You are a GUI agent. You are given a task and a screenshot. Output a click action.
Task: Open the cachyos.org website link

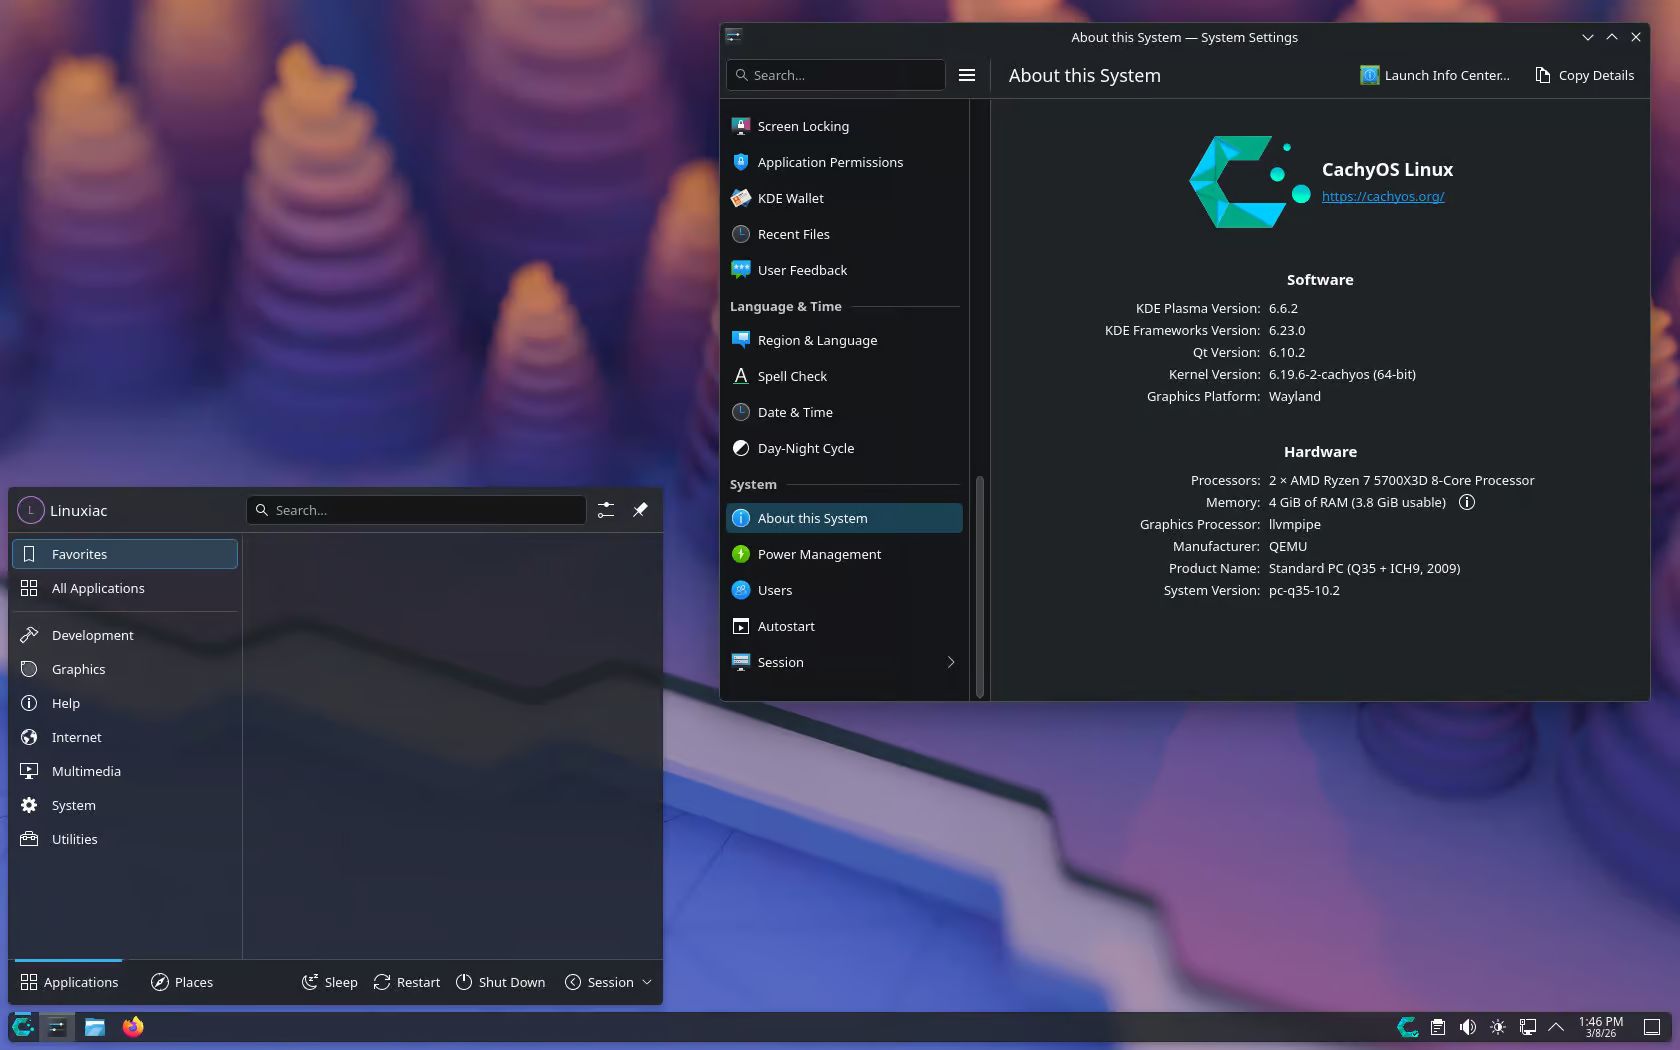1382,196
